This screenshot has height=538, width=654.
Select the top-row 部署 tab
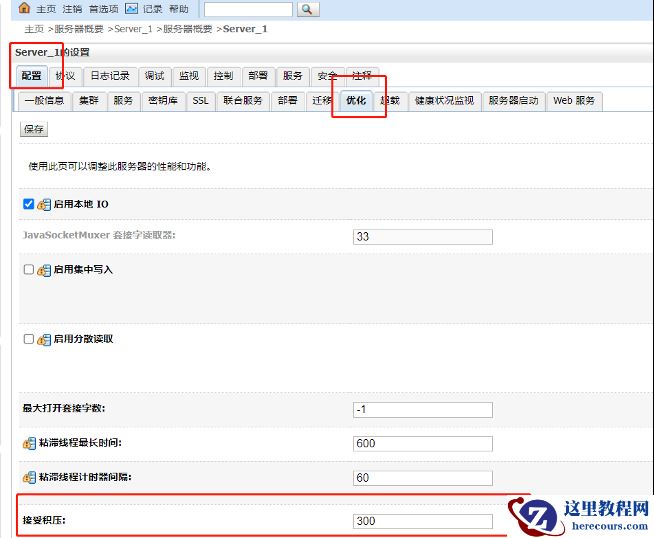(258, 76)
